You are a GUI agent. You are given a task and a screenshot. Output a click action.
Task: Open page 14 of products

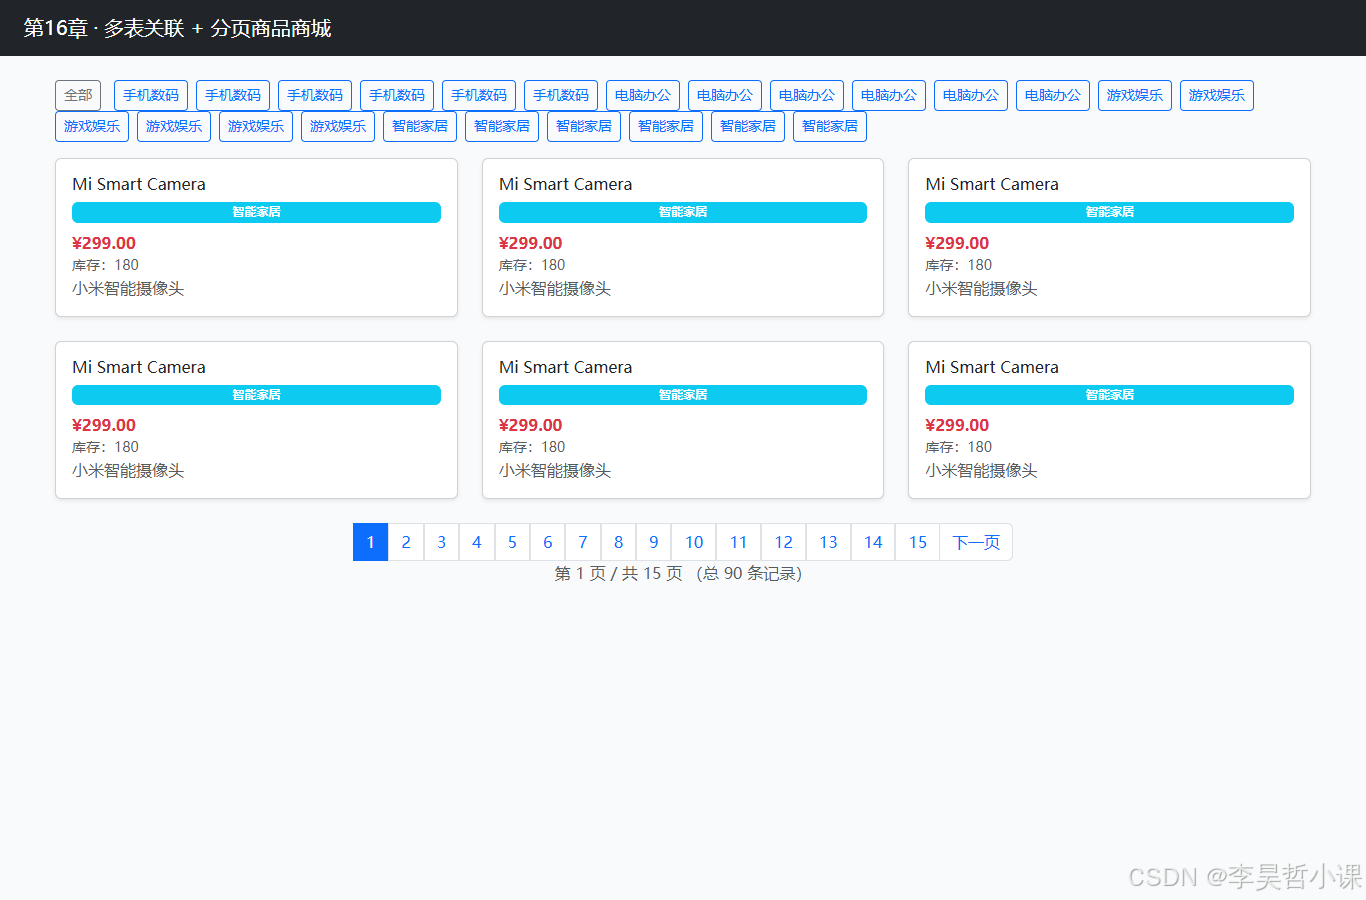(873, 542)
